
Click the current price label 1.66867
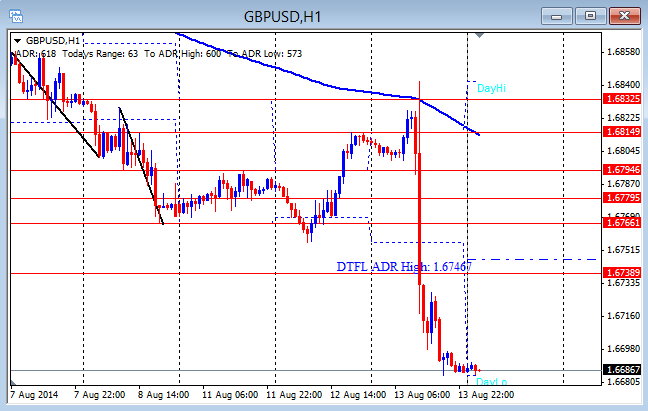coord(623,369)
